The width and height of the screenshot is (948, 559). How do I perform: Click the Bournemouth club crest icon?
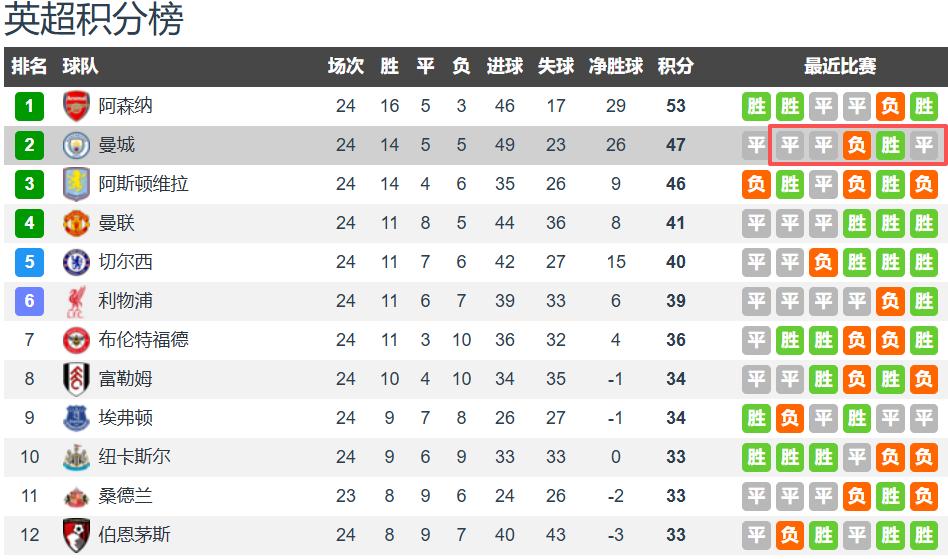[x=76, y=535]
